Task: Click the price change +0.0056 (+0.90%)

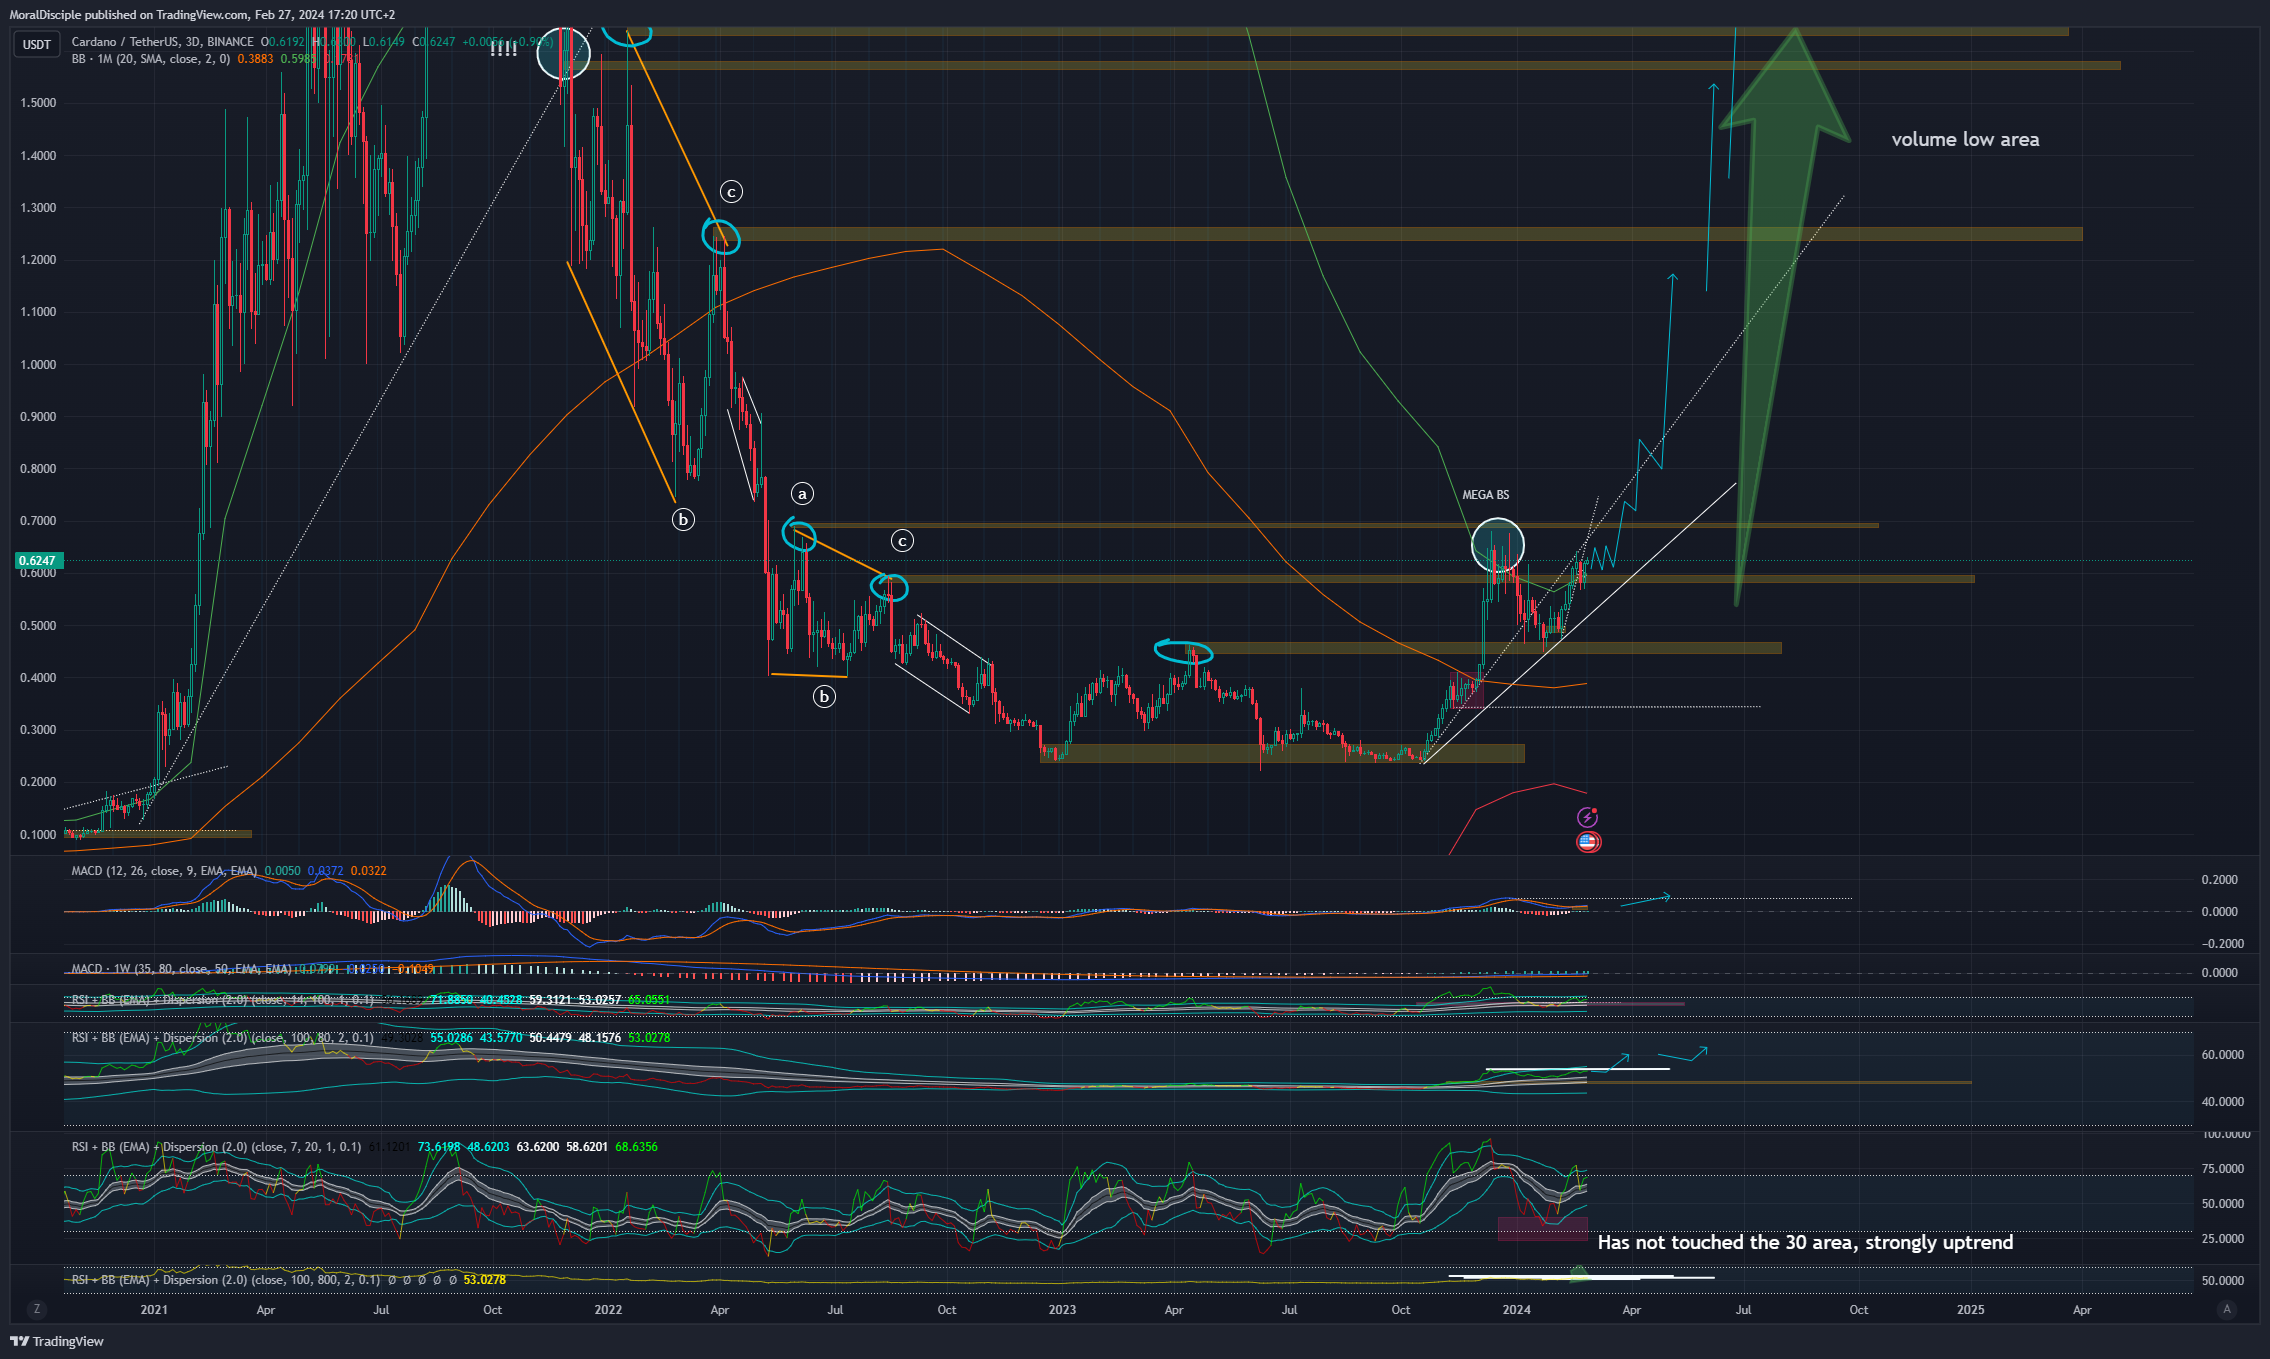Action: (x=508, y=42)
